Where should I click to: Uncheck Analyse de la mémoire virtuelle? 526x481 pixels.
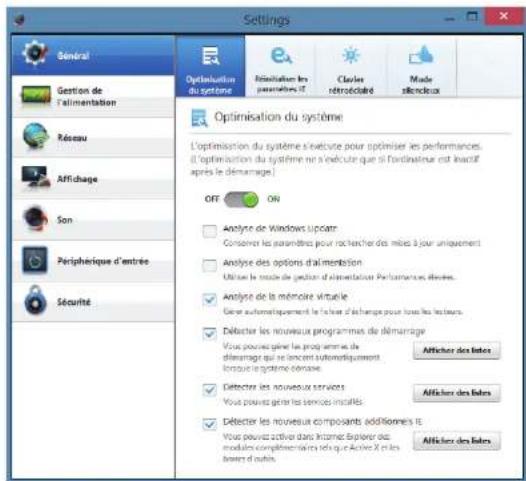click(210, 299)
